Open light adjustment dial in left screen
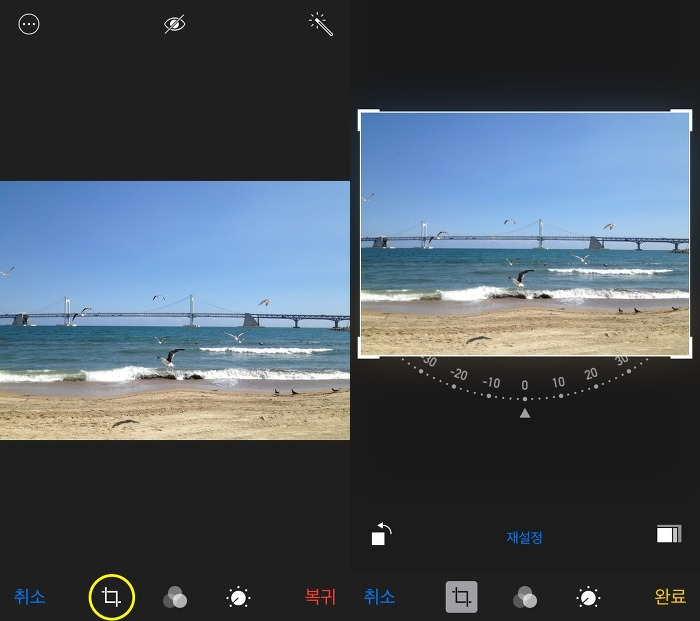This screenshot has height=621, width=700. click(238, 597)
